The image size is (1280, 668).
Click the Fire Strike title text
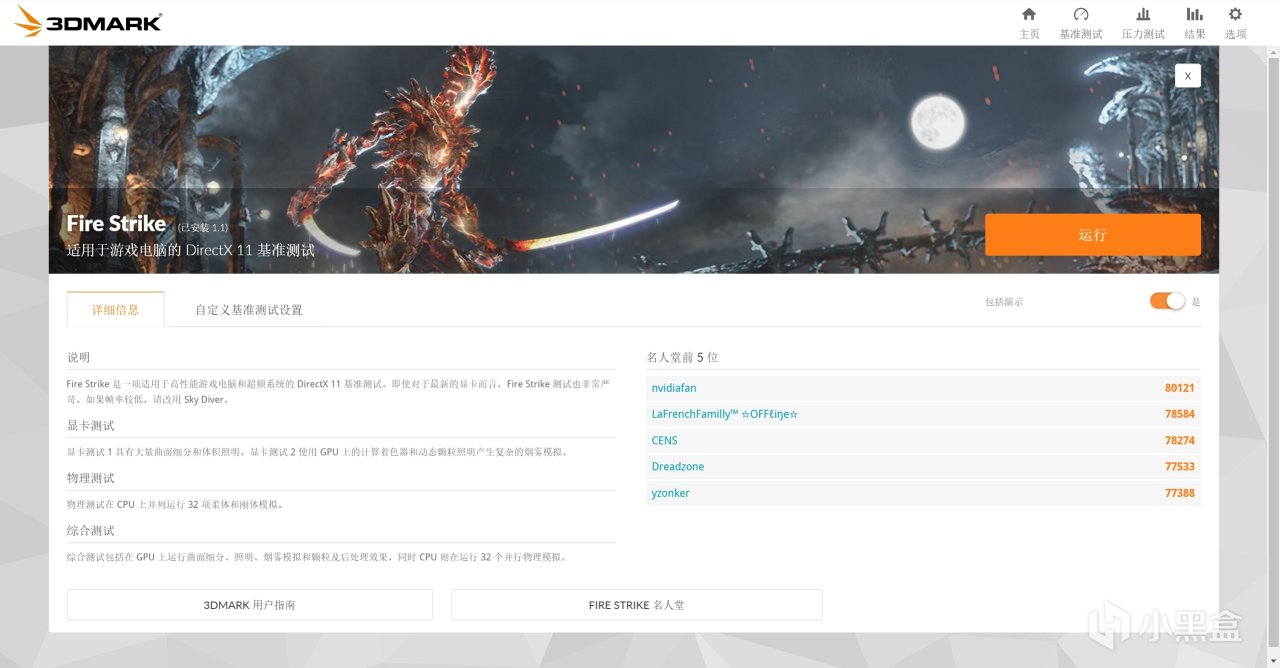[x=116, y=224]
